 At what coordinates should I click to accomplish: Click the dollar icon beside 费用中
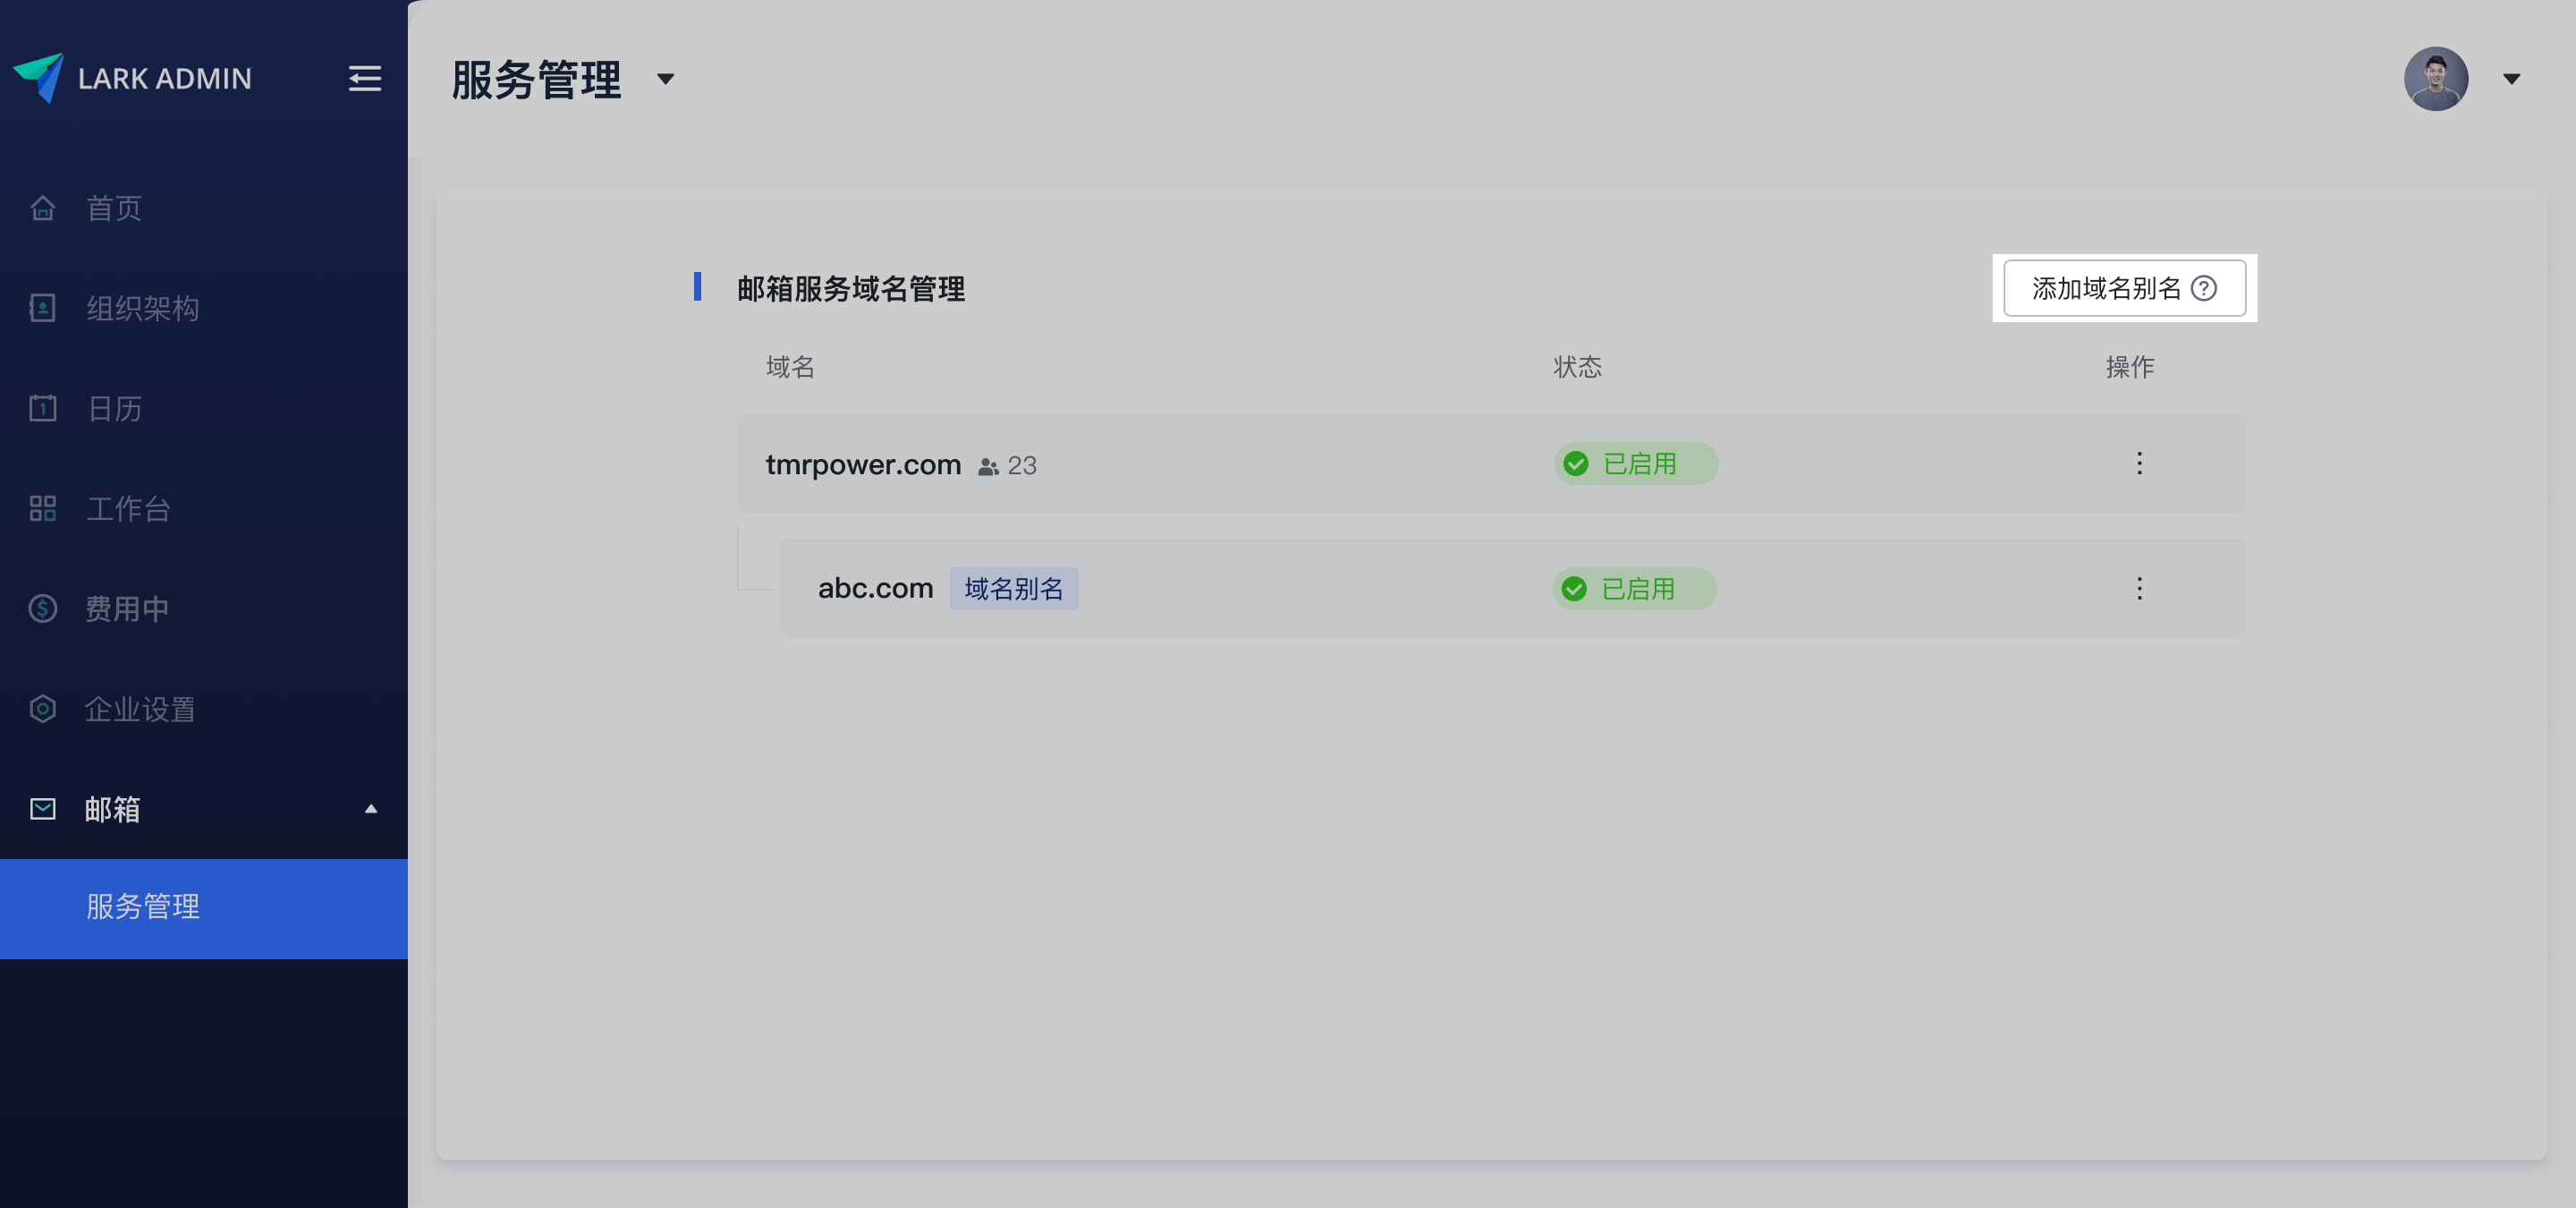point(42,608)
